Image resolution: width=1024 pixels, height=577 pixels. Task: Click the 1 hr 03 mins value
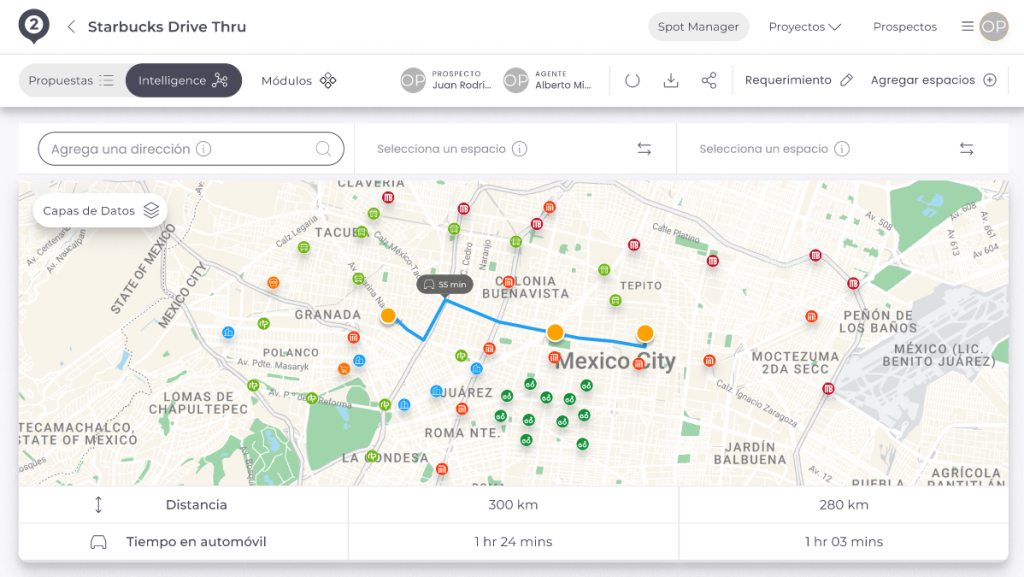844,541
